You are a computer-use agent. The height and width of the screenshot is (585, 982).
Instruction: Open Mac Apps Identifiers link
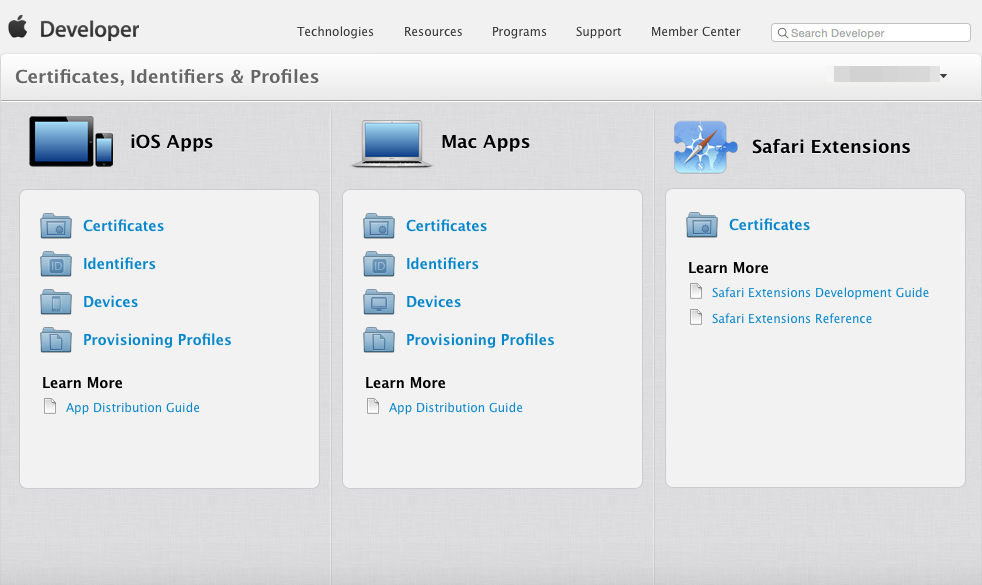pyautogui.click(x=442, y=264)
